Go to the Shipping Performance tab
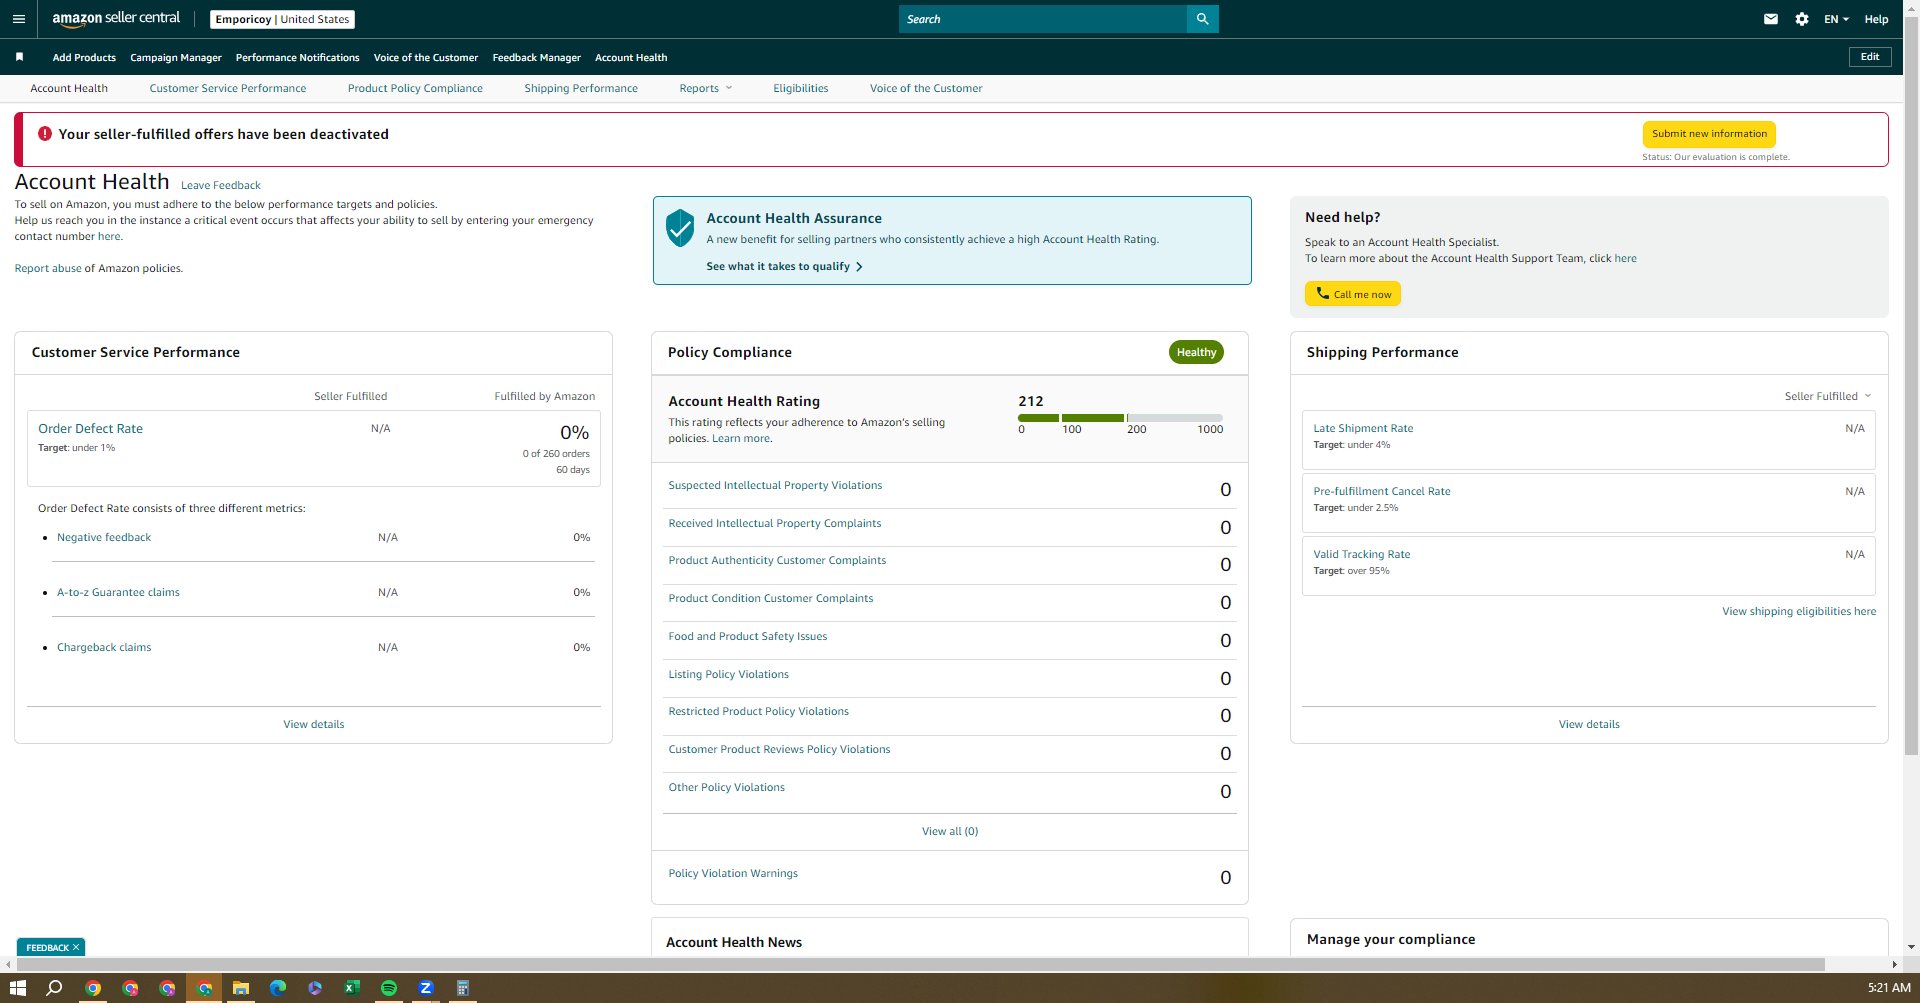The image size is (1920, 1003). (581, 88)
